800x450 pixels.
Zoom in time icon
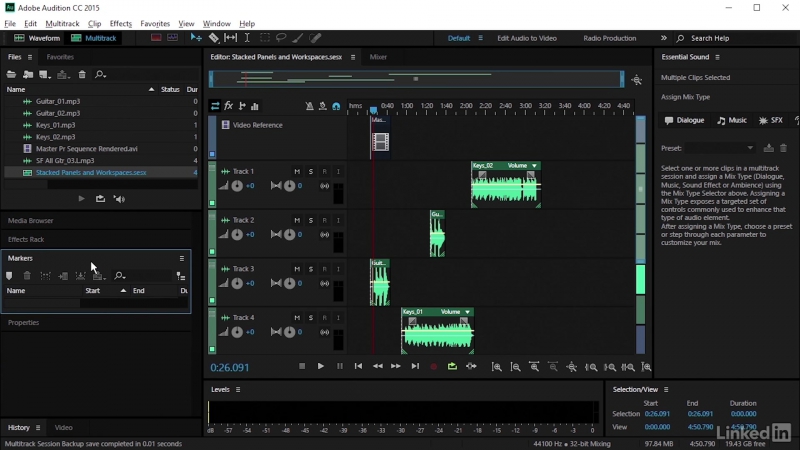pyautogui.click(x=534, y=367)
